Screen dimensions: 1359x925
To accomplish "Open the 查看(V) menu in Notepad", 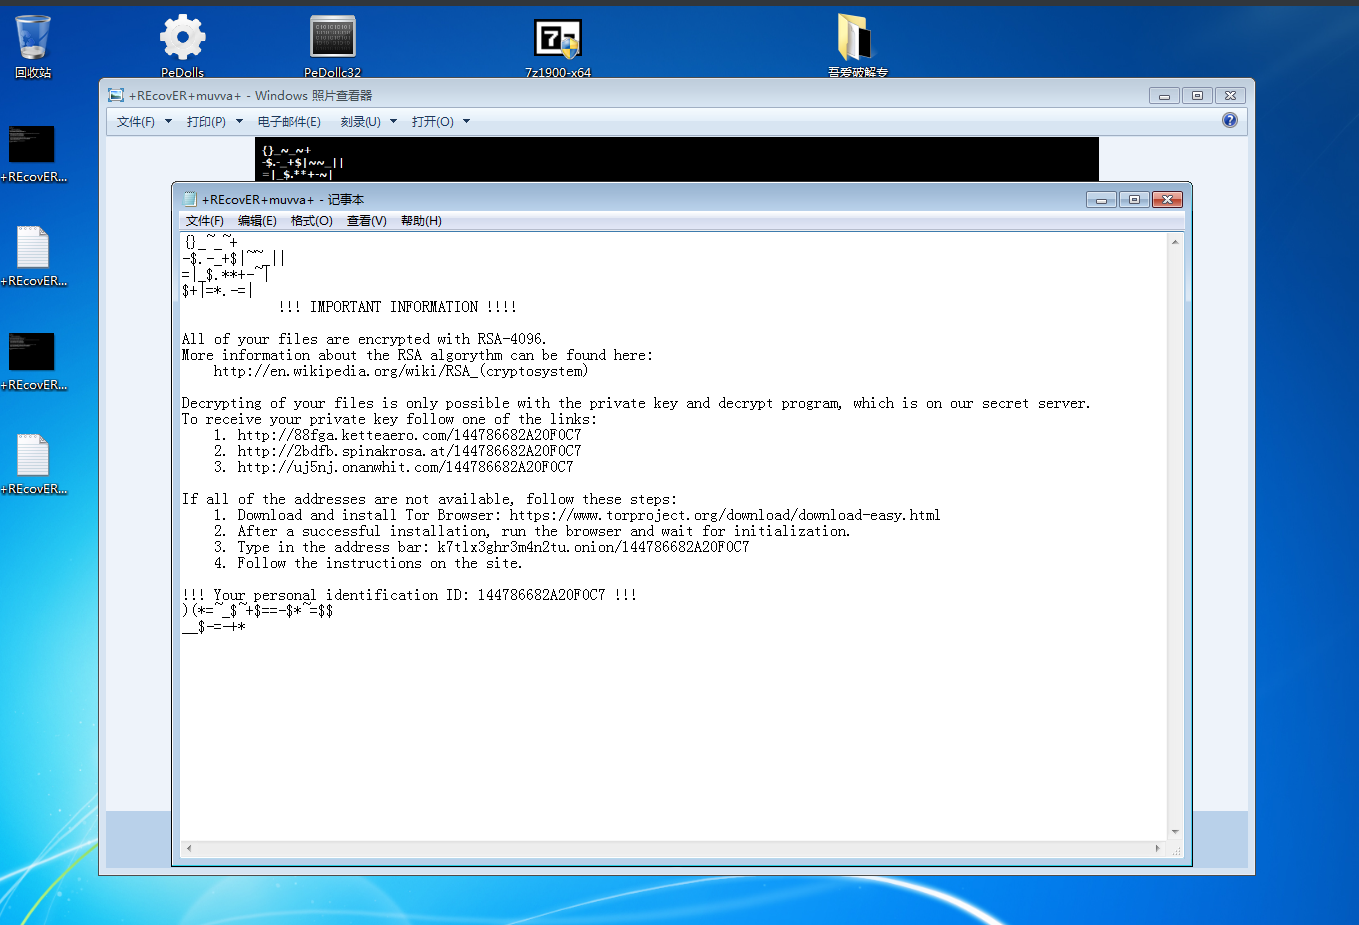I will (366, 221).
